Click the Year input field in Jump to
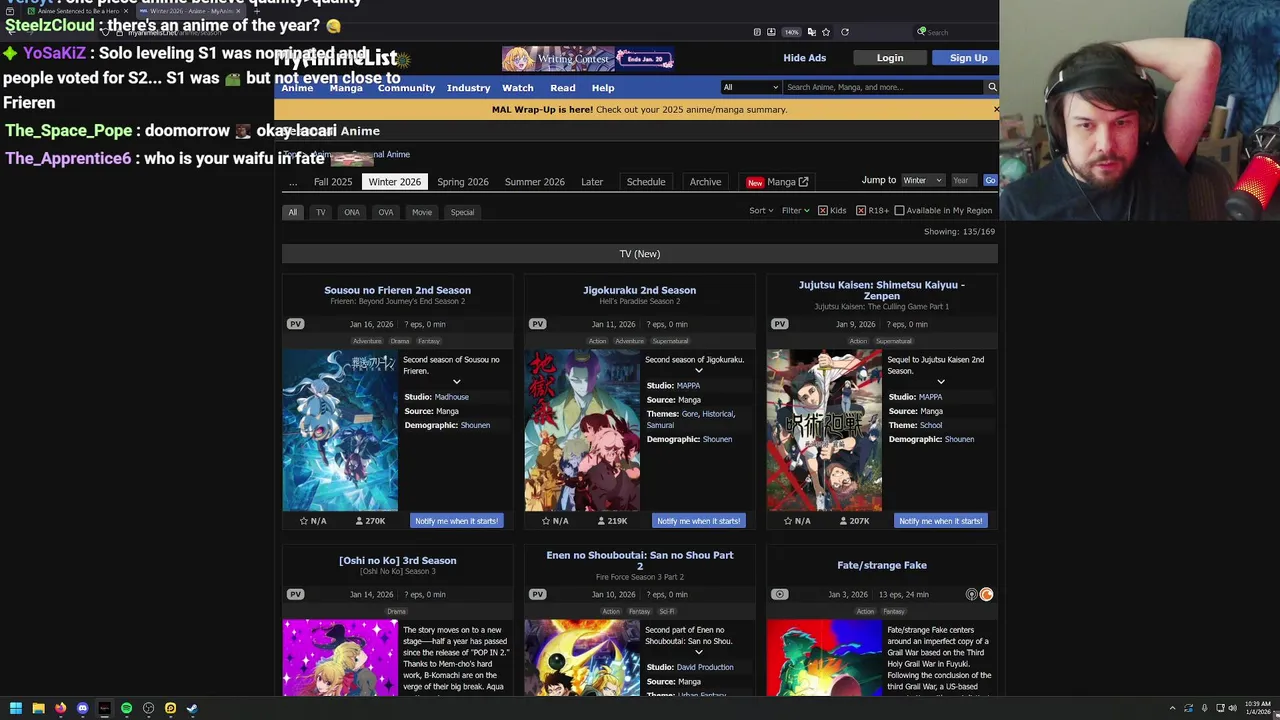 point(963,180)
